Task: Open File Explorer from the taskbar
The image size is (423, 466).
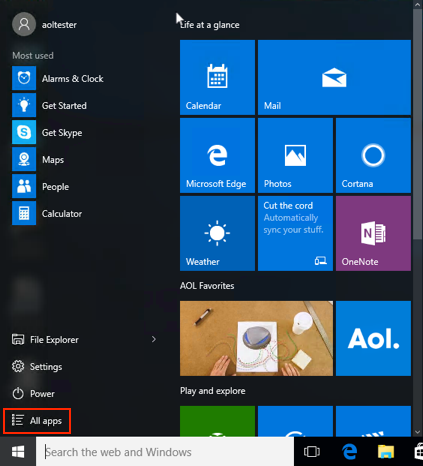Action: [386, 452]
